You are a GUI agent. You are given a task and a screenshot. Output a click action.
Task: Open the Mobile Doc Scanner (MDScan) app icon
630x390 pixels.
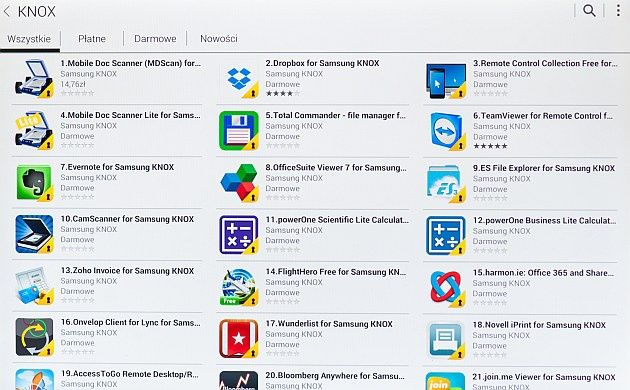pyautogui.click(x=34, y=79)
